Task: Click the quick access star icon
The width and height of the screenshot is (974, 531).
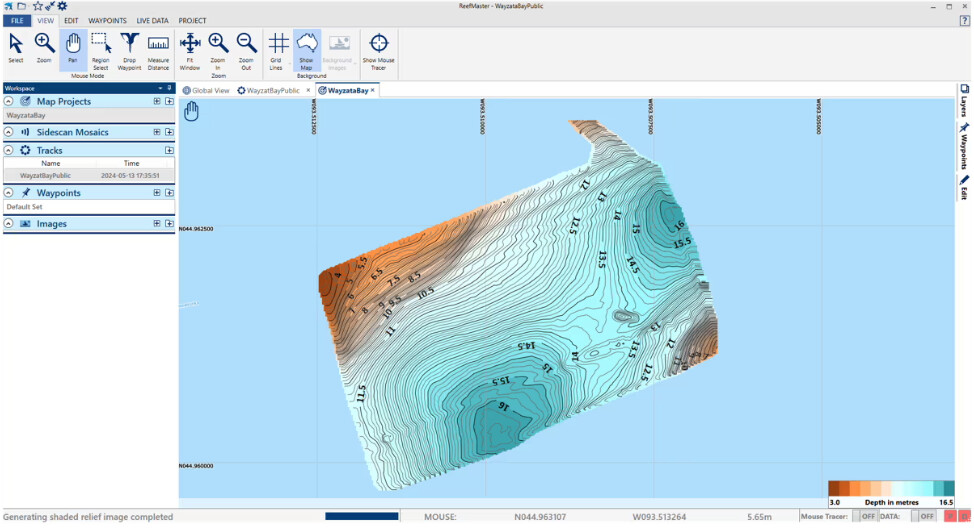Action: coord(38,6)
